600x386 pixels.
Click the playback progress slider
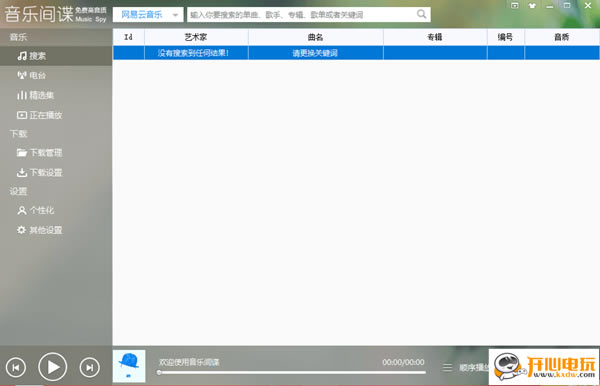pos(292,372)
